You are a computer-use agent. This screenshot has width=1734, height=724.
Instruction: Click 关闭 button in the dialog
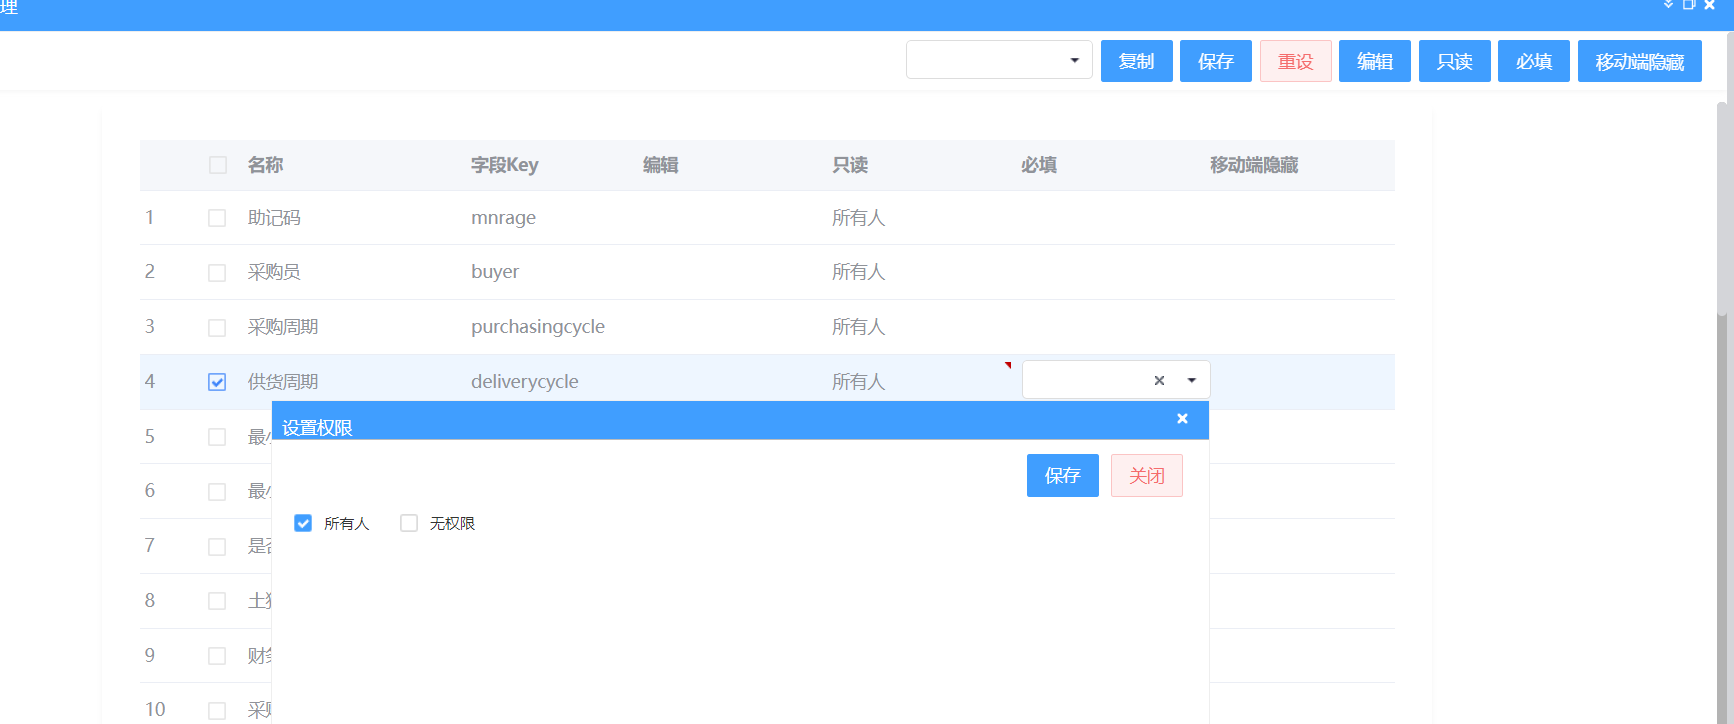pos(1146,476)
